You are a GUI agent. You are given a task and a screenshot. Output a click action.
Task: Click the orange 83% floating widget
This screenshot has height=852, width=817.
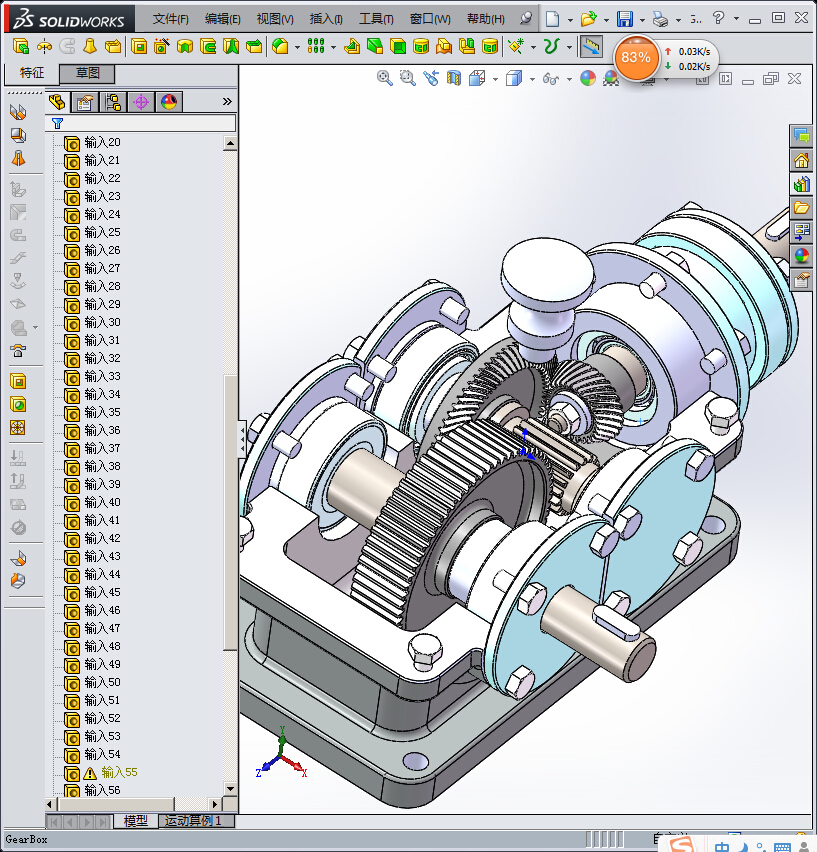636,58
